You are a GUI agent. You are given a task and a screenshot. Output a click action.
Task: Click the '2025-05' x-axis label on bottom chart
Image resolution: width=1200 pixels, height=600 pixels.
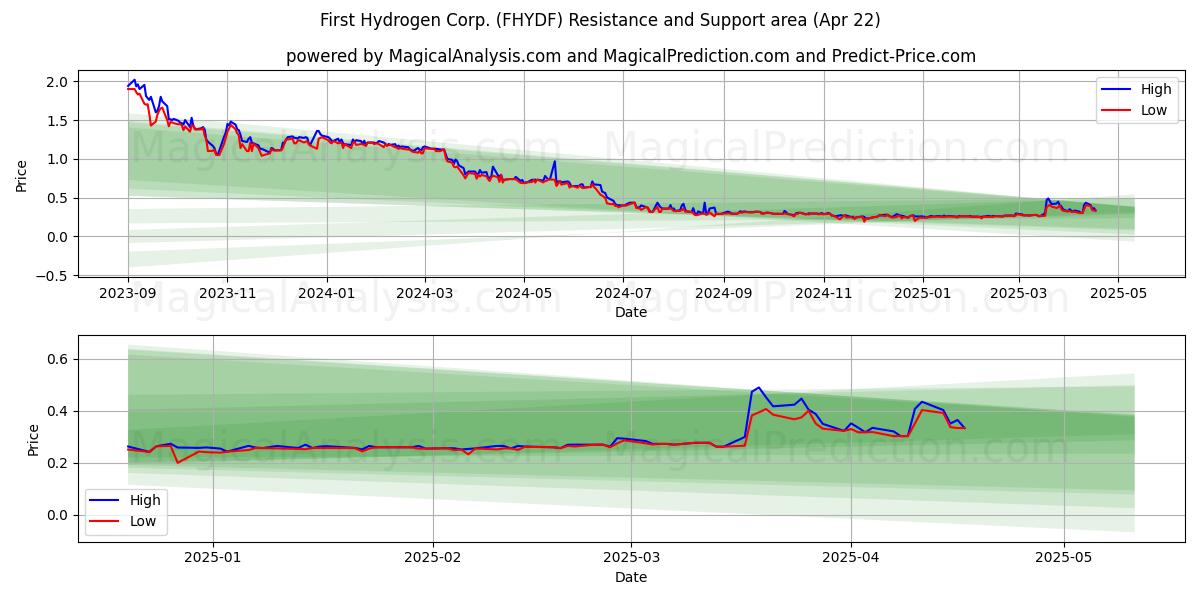[1064, 558]
